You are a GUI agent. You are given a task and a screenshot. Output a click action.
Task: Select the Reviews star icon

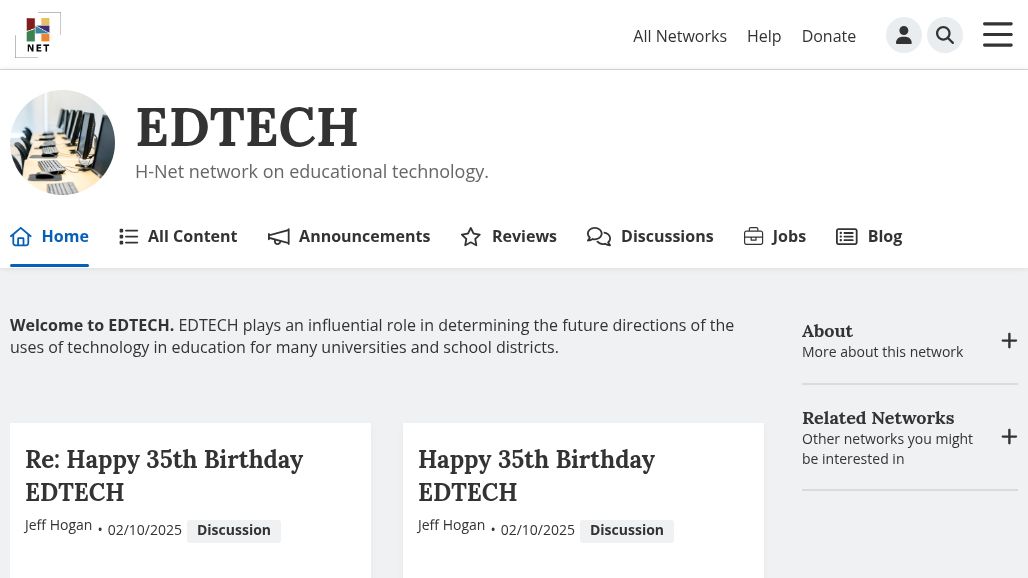coord(471,237)
